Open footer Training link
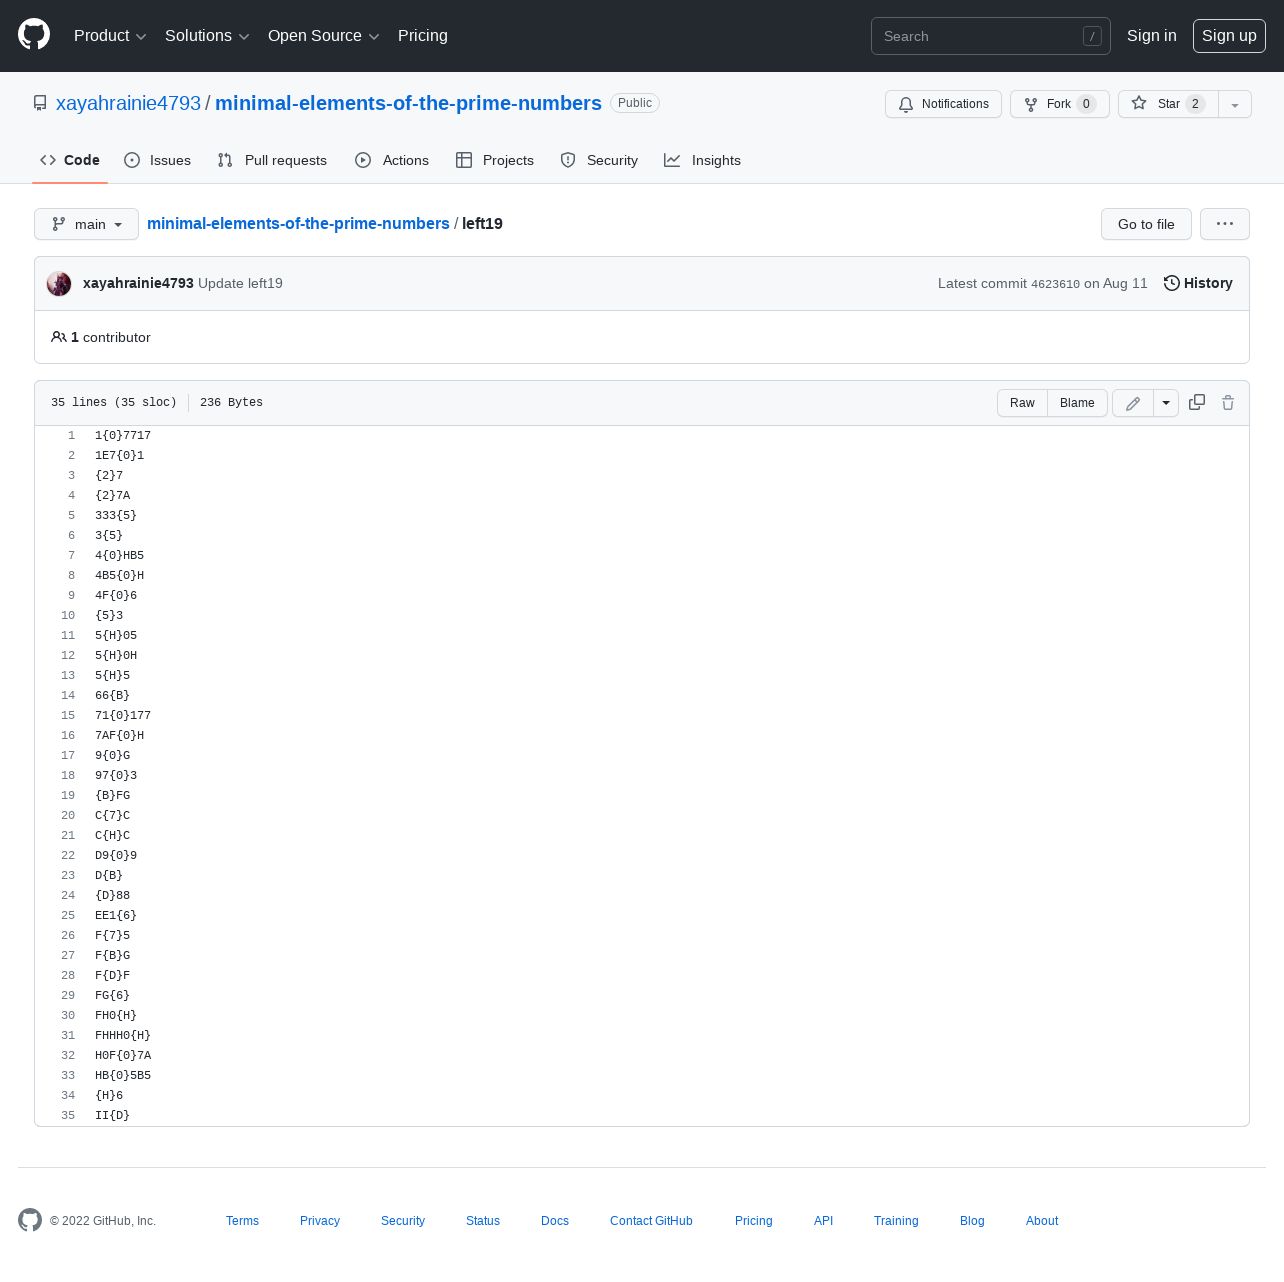The image size is (1284, 1282). (896, 1221)
